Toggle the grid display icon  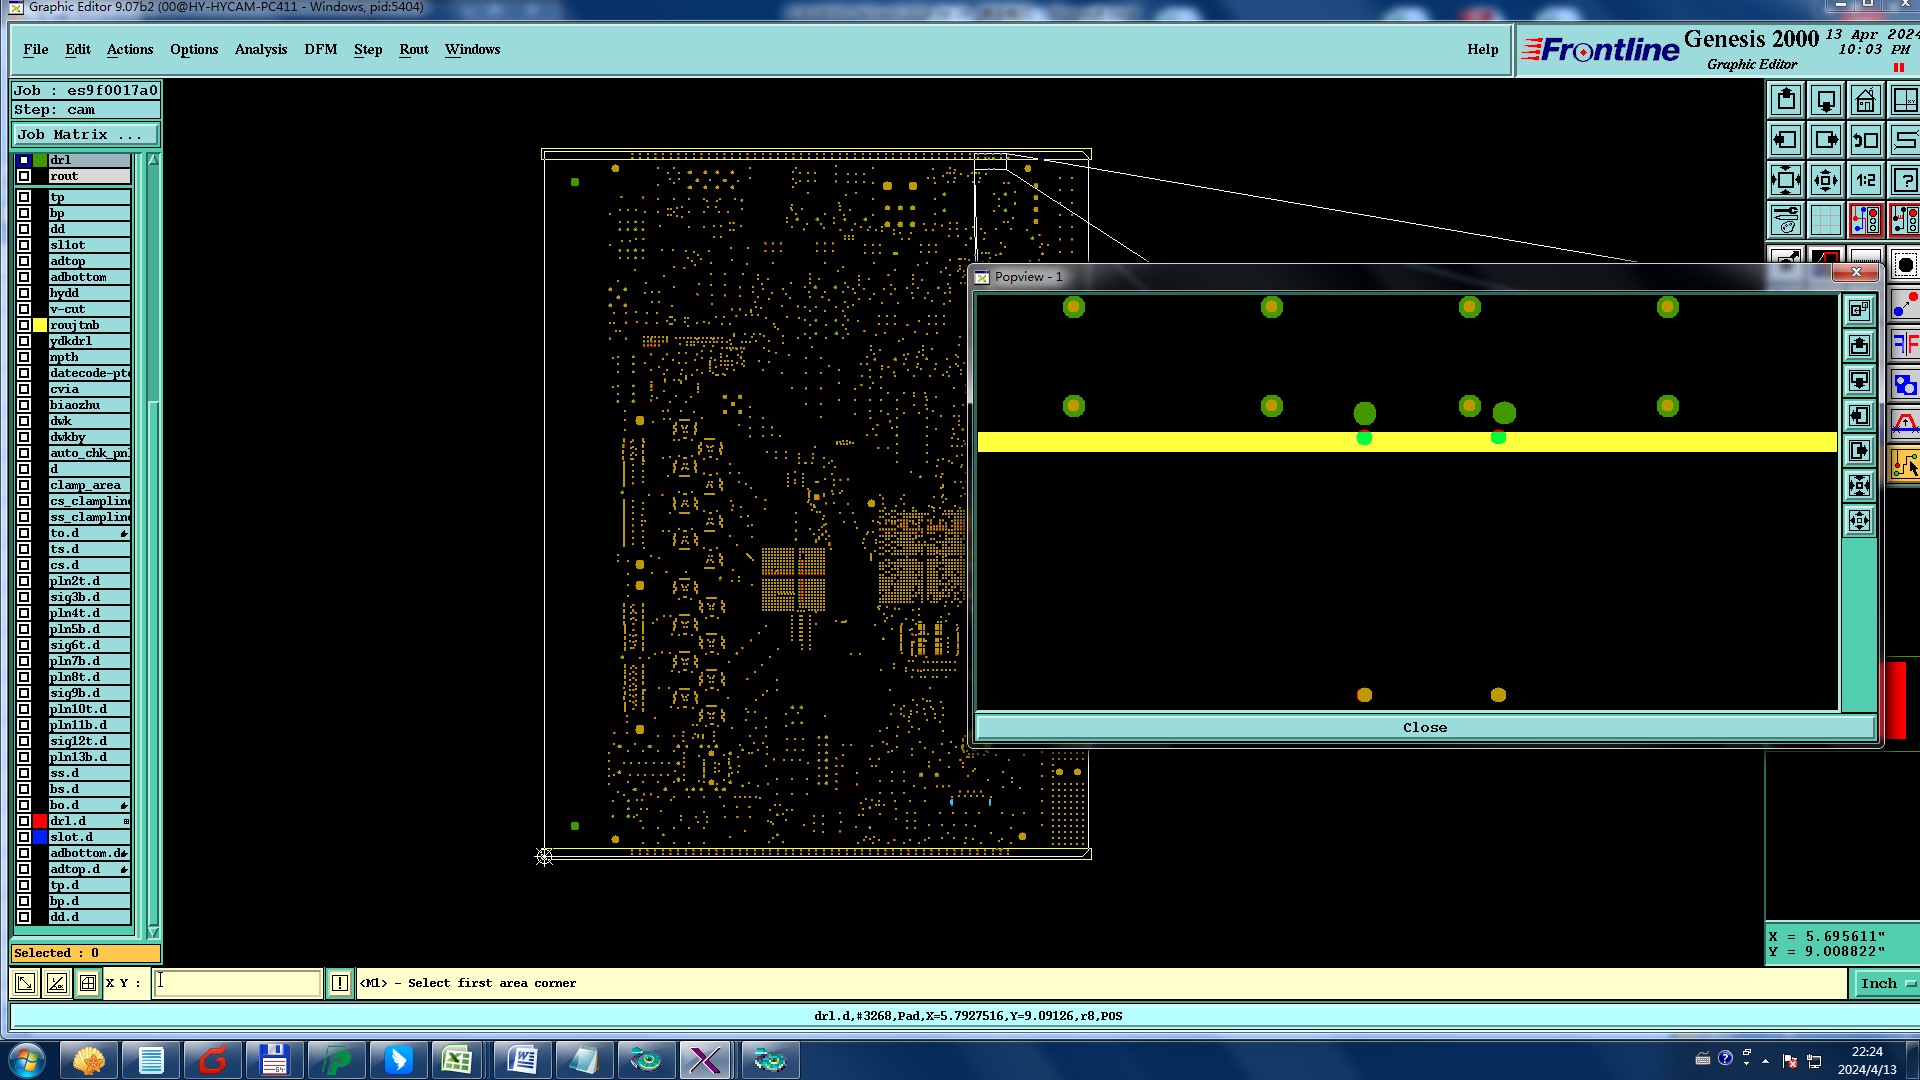click(x=1826, y=220)
